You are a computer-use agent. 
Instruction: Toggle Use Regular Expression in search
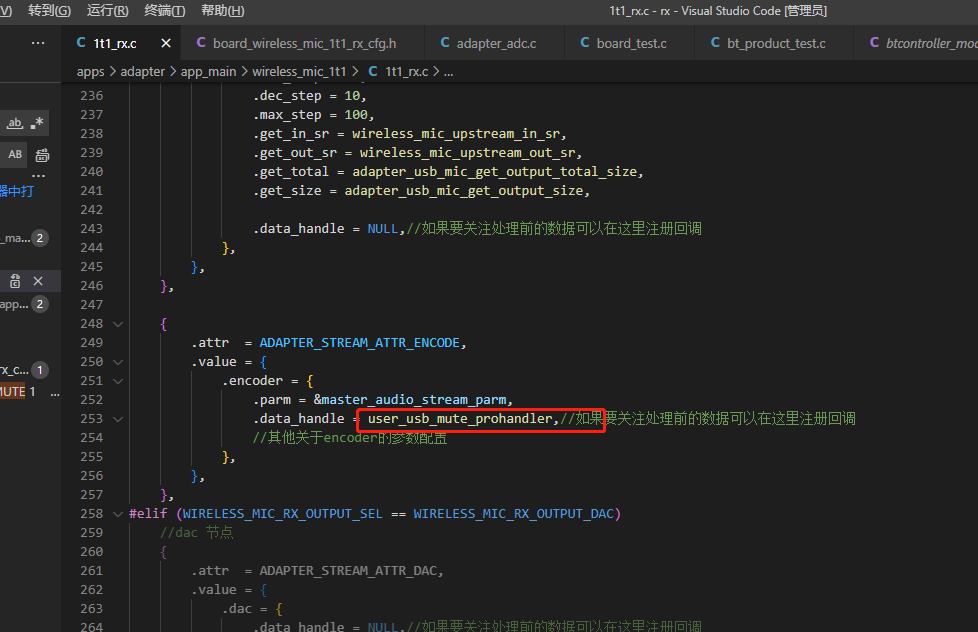click(37, 123)
